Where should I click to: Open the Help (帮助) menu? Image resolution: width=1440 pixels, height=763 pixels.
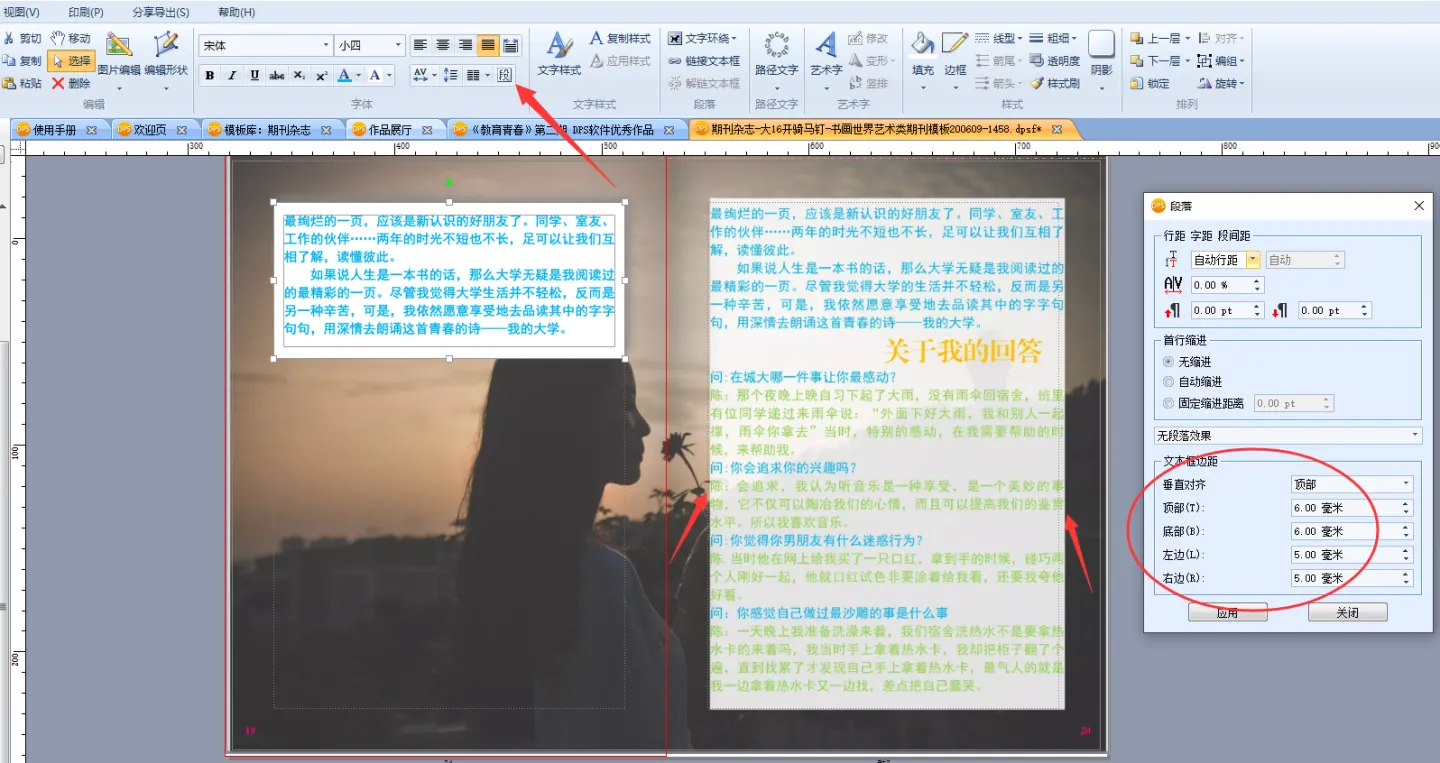click(x=236, y=12)
